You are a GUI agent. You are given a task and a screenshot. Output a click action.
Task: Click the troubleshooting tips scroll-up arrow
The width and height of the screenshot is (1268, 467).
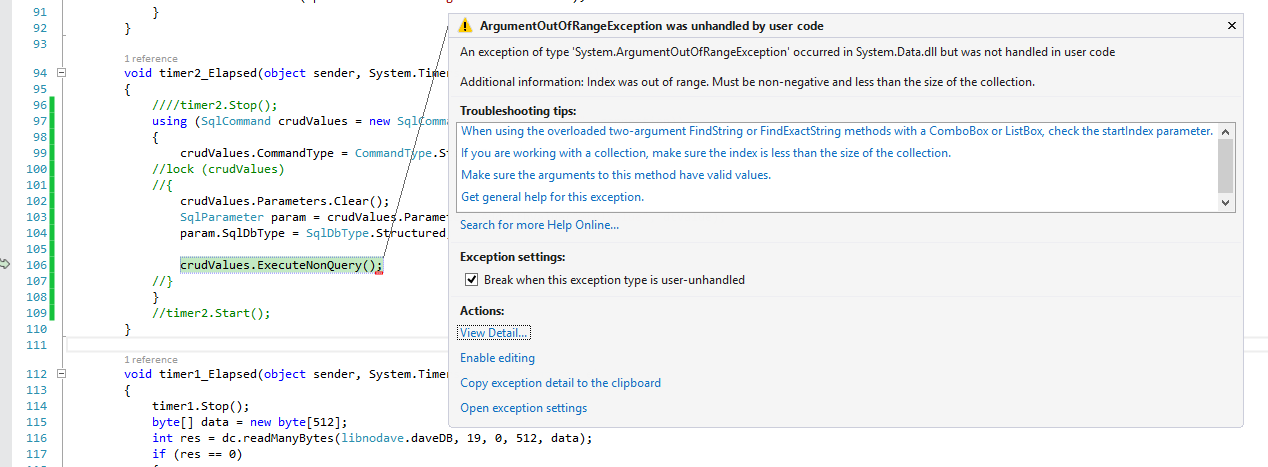[x=1226, y=132]
